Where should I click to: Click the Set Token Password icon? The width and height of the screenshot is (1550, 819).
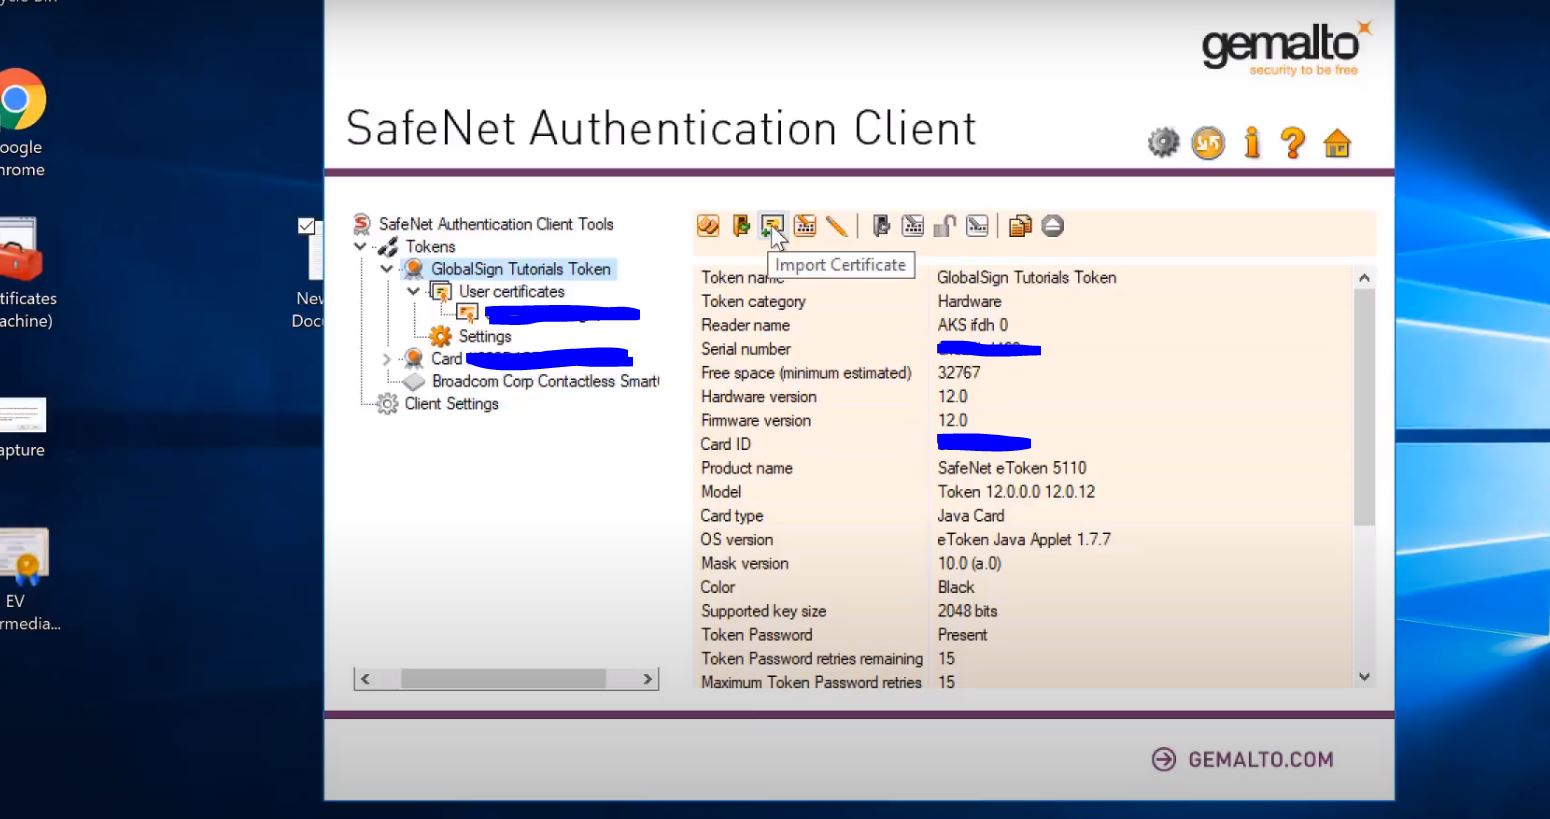click(x=977, y=226)
